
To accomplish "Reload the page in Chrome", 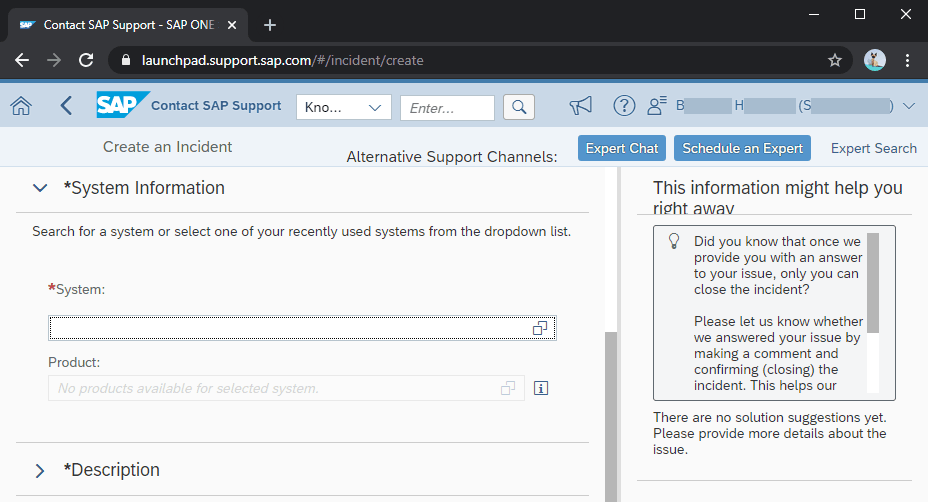I will click(86, 60).
